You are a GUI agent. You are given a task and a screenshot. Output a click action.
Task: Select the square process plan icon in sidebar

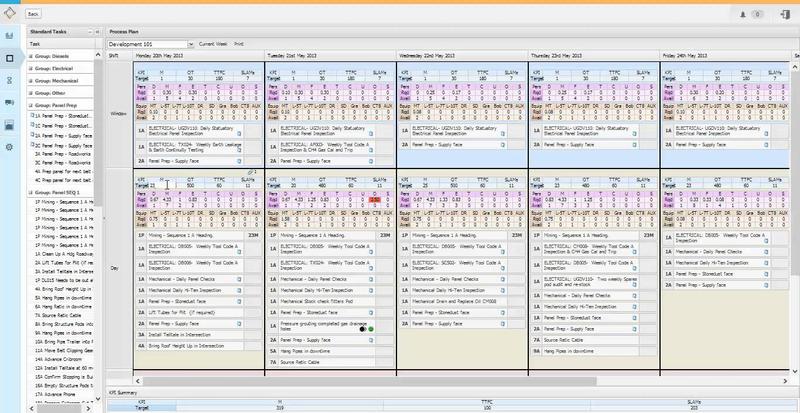point(9,59)
